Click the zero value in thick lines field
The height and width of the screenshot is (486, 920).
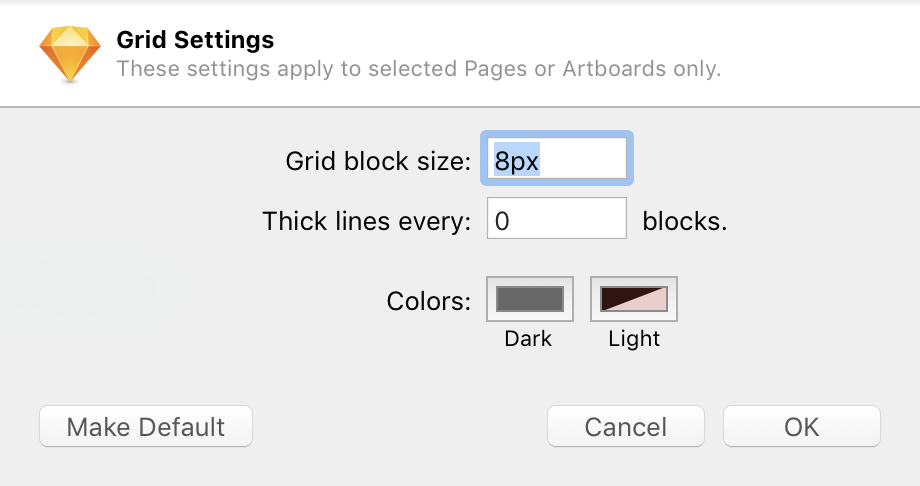pyautogui.click(x=502, y=221)
